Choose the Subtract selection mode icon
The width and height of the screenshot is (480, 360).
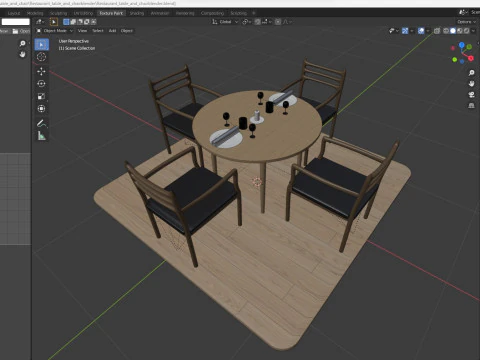80,22
